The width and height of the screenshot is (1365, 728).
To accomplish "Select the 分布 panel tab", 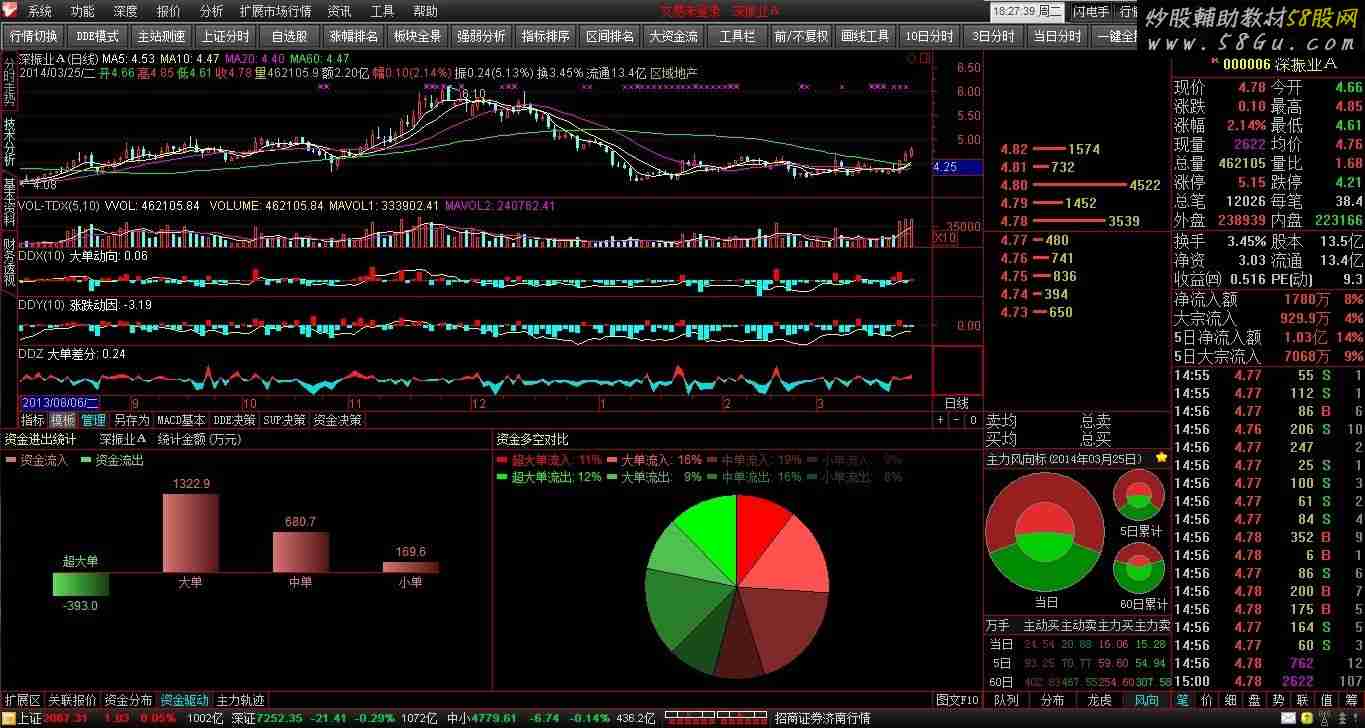I will (1053, 700).
